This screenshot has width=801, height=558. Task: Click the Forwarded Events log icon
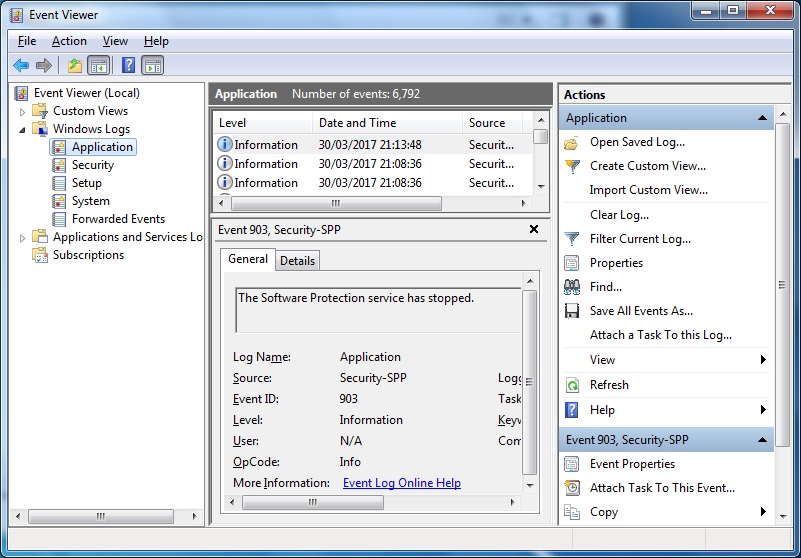pos(59,219)
